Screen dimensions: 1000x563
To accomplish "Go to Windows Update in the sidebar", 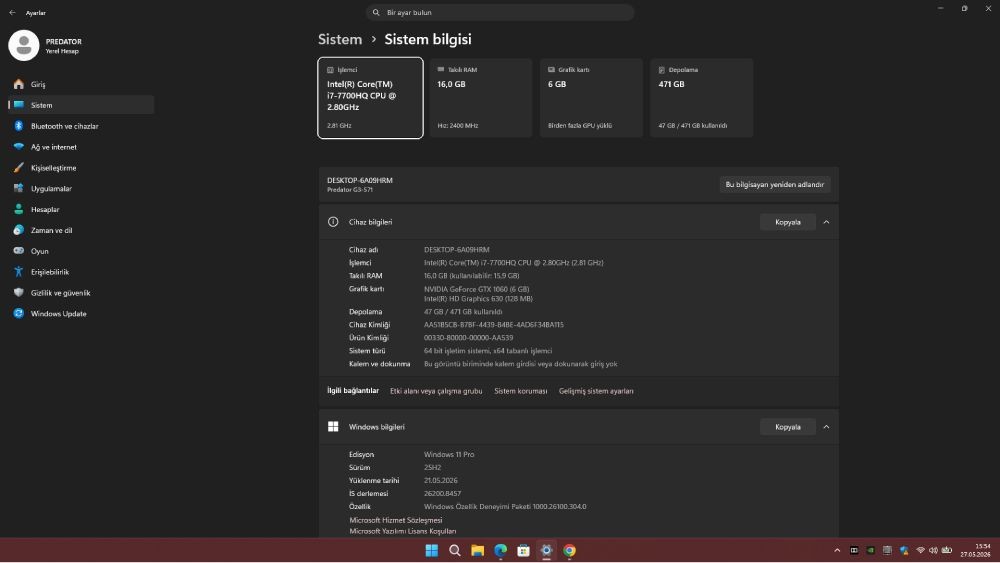I will (x=58, y=314).
